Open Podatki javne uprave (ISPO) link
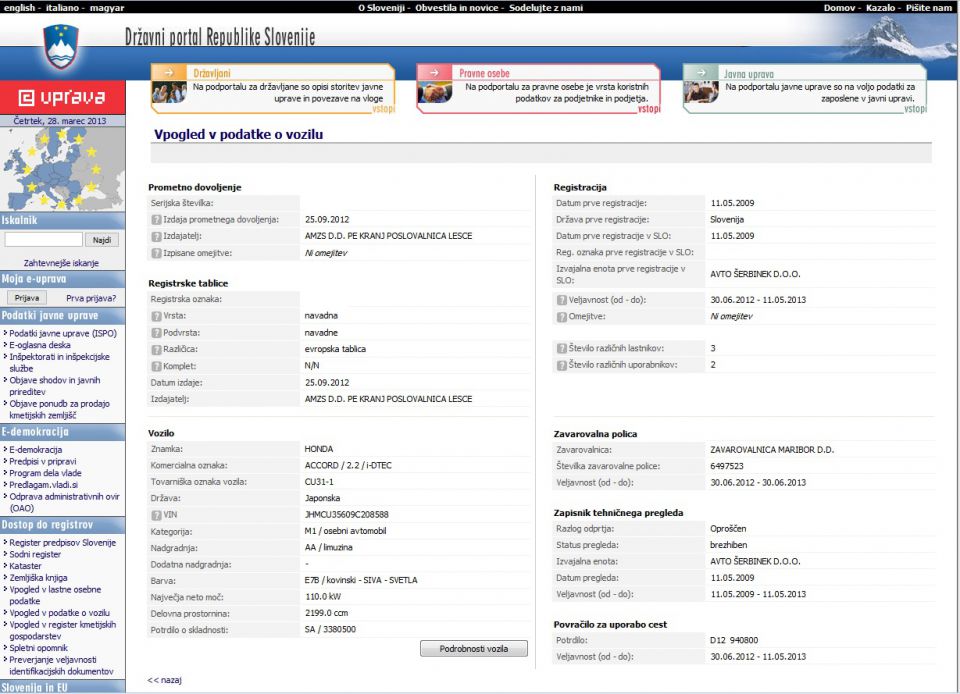Screen dimensions: 960x694 click(62, 334)
